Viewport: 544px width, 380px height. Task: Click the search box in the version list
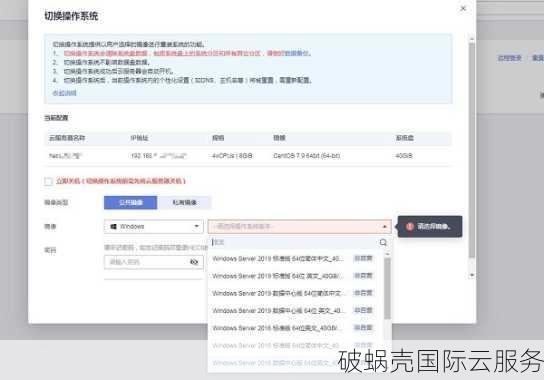pyautogui.click(x=294, y=242)
